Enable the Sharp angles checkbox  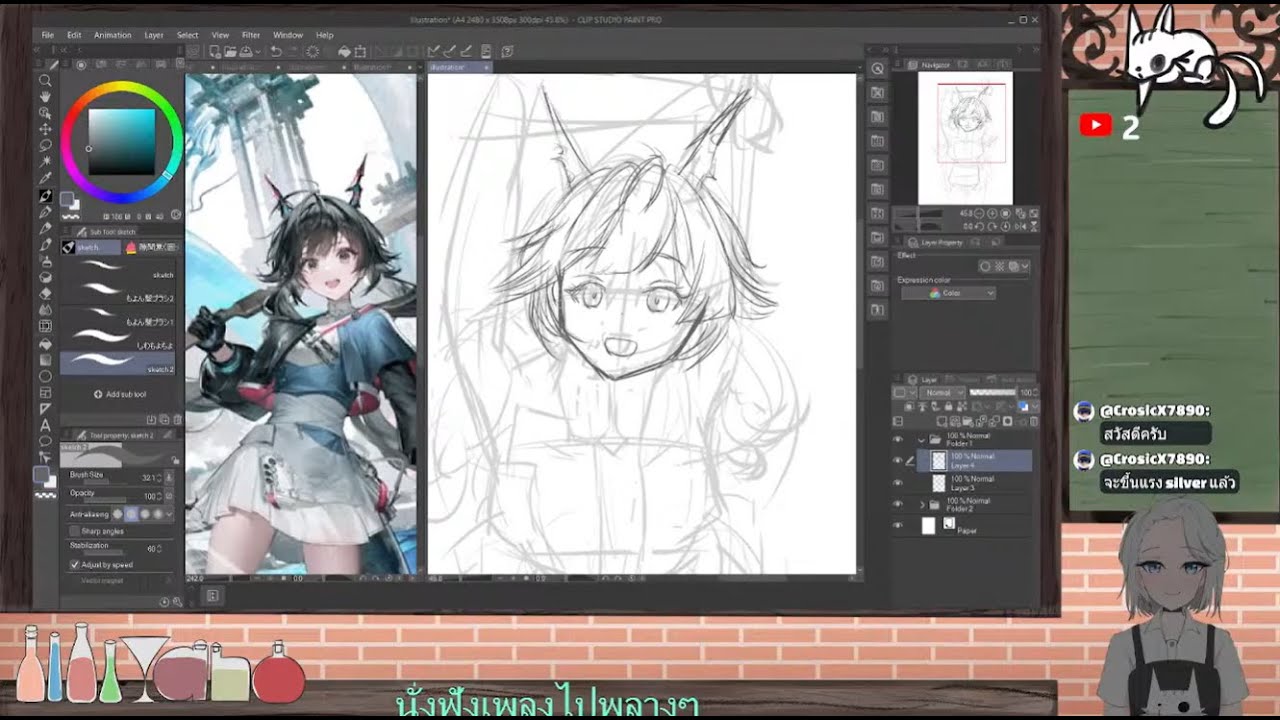75,531
